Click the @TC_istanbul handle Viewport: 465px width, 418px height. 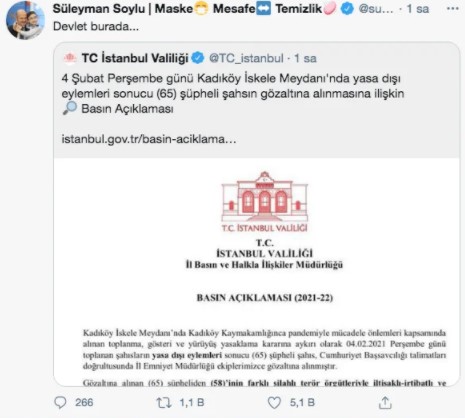(246, 58)
